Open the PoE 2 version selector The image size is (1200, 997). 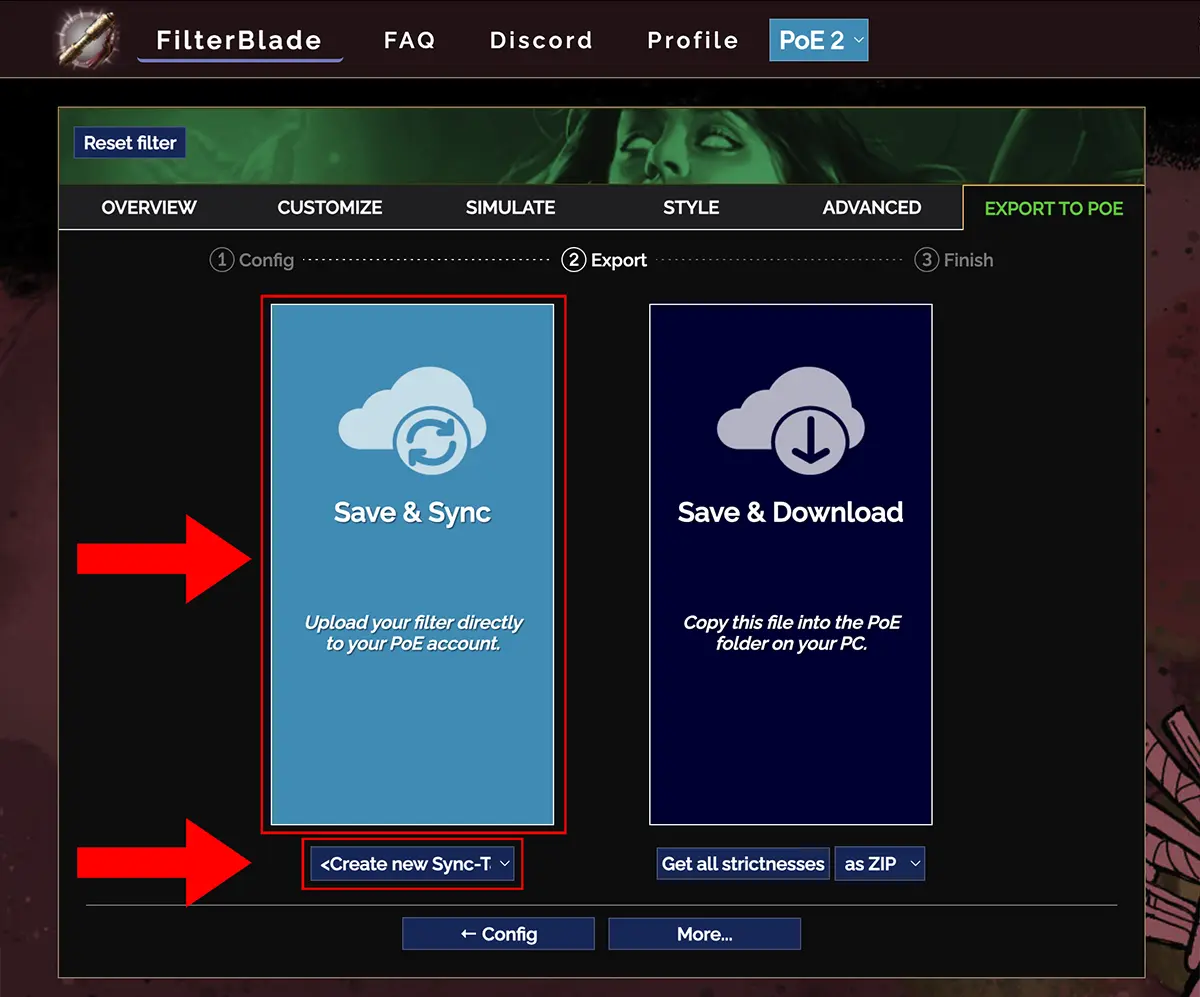819,40
